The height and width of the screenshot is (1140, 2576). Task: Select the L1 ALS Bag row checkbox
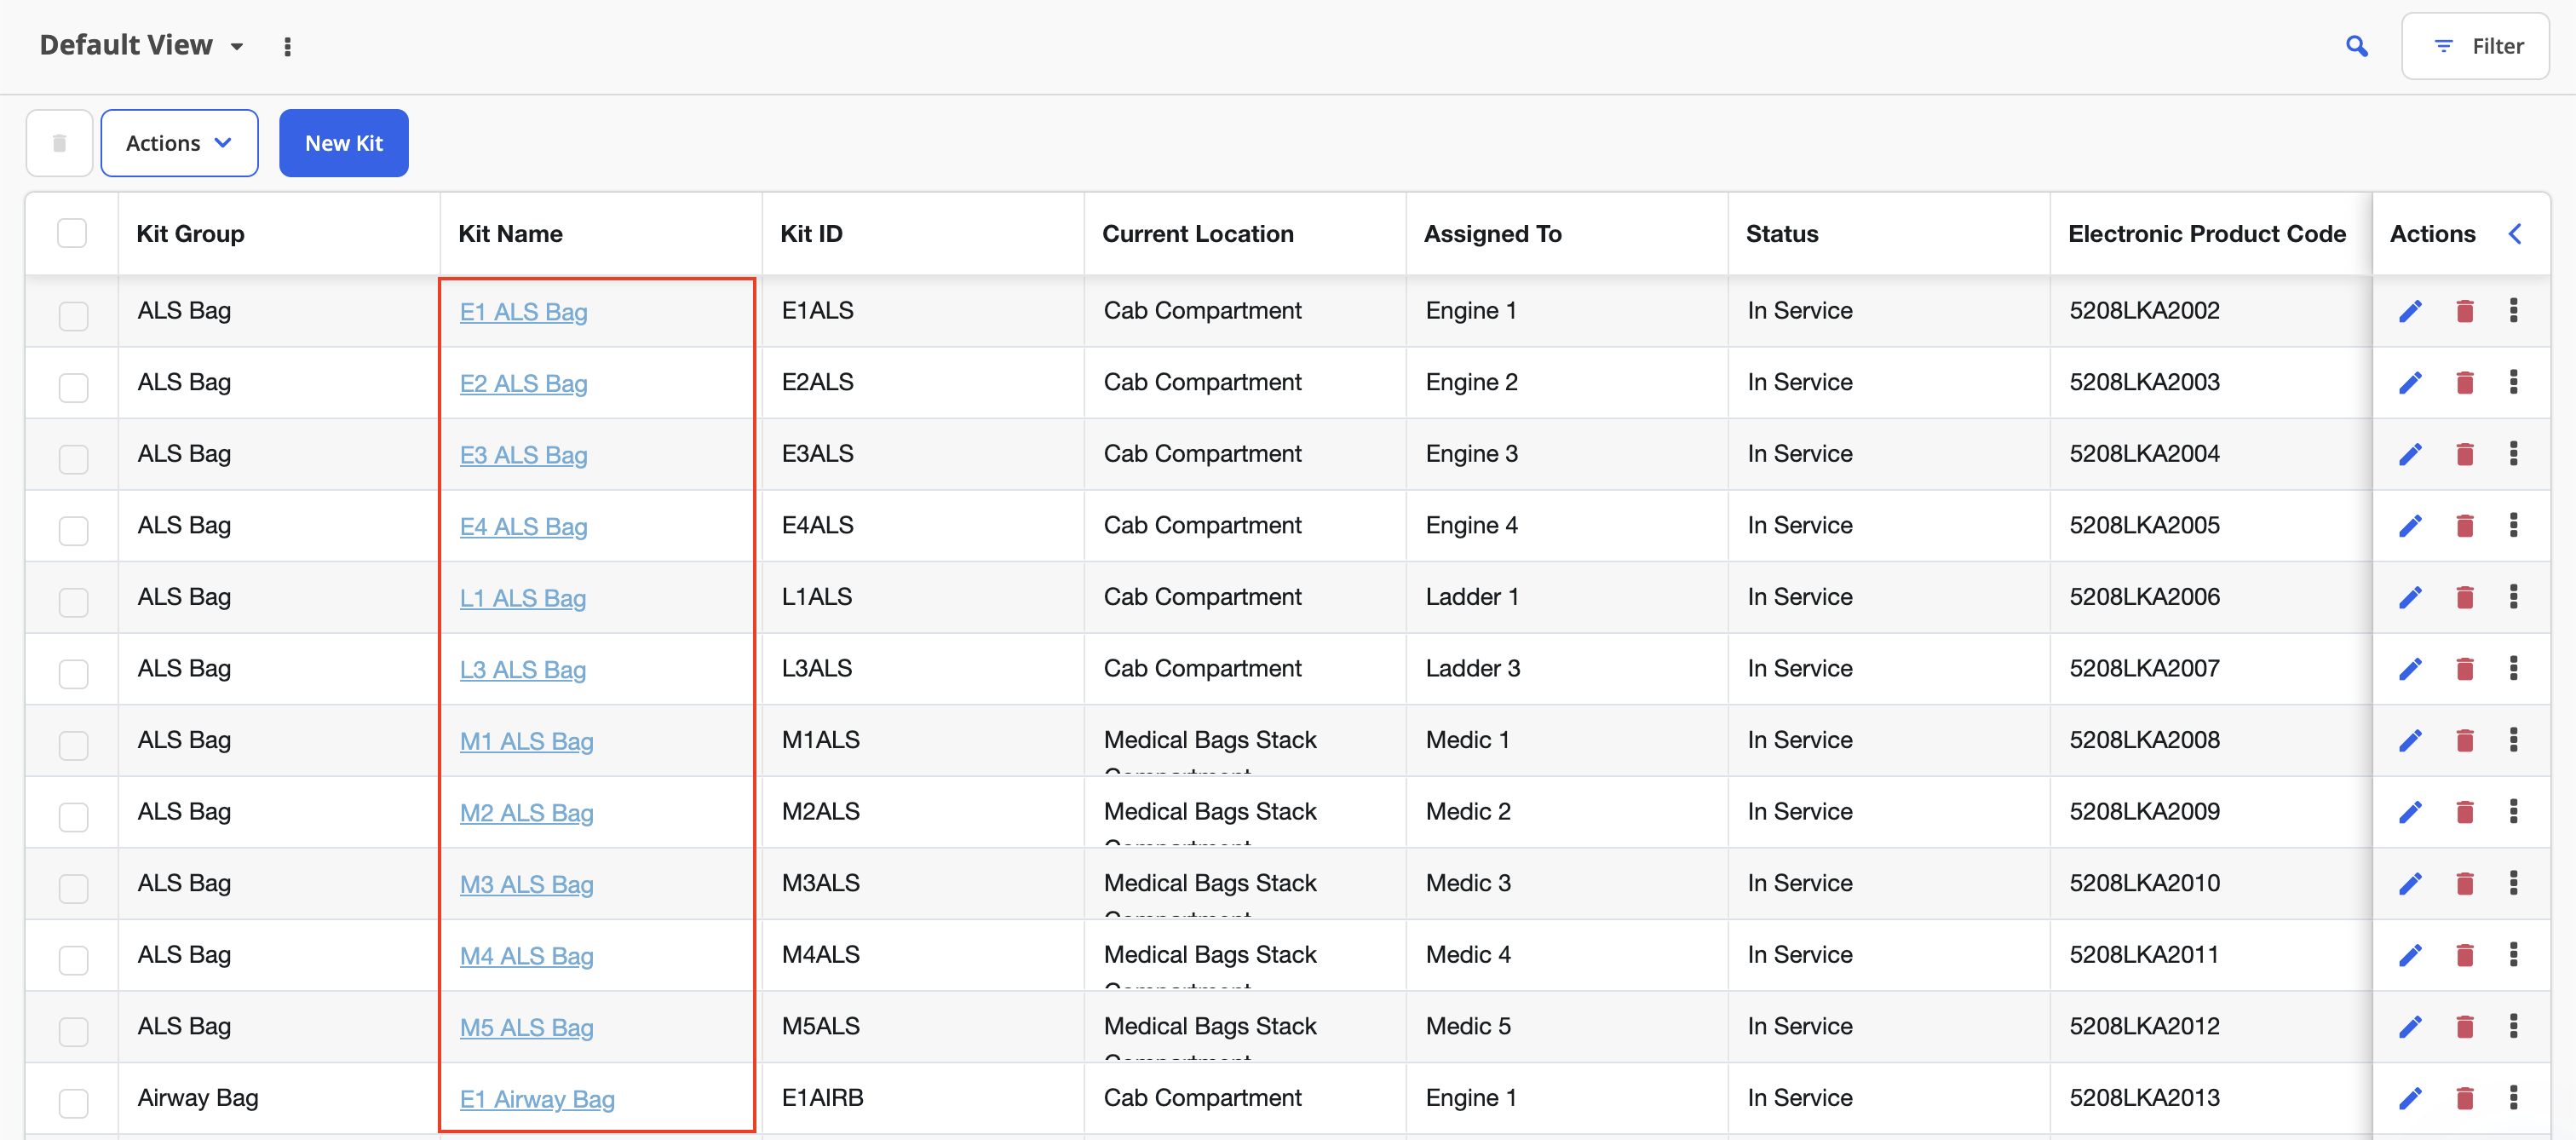pyautogui.click(x=73, y=602)
